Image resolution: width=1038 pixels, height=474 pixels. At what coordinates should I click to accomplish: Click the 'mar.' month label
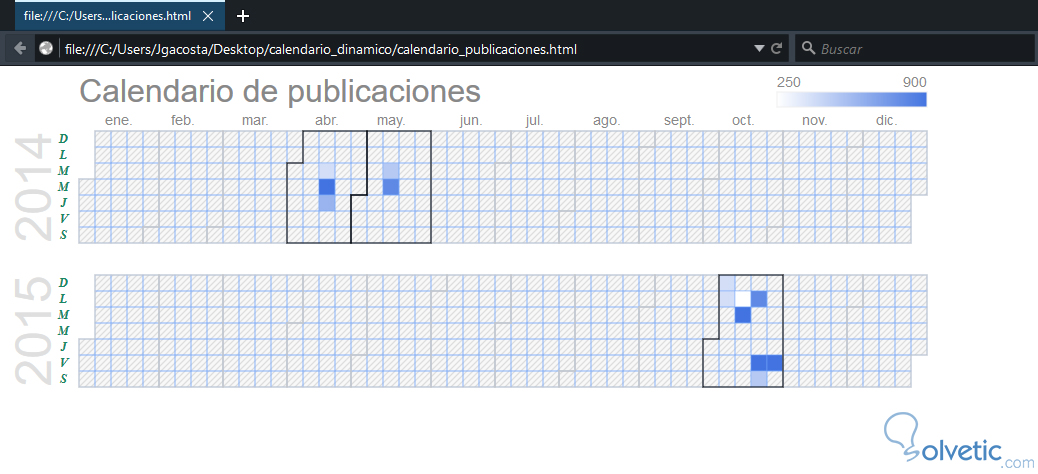point(255,120)
